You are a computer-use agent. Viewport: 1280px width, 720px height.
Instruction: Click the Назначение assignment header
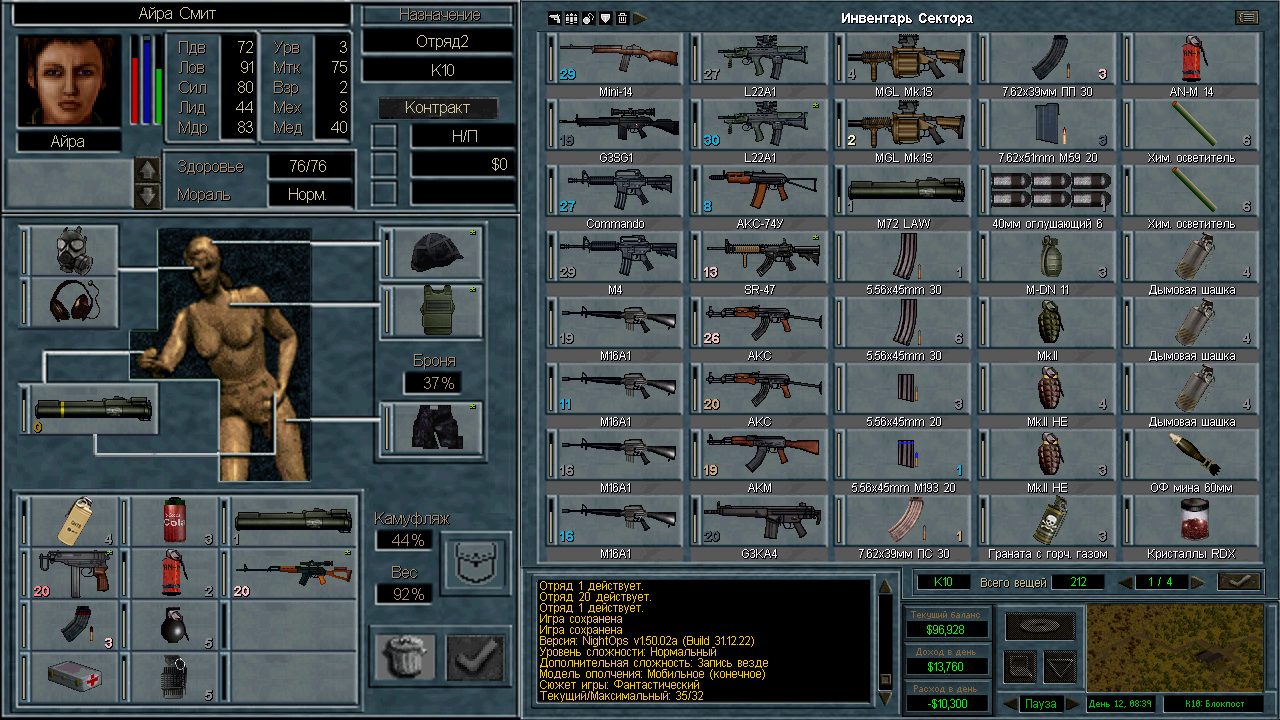tap(439, 15)
